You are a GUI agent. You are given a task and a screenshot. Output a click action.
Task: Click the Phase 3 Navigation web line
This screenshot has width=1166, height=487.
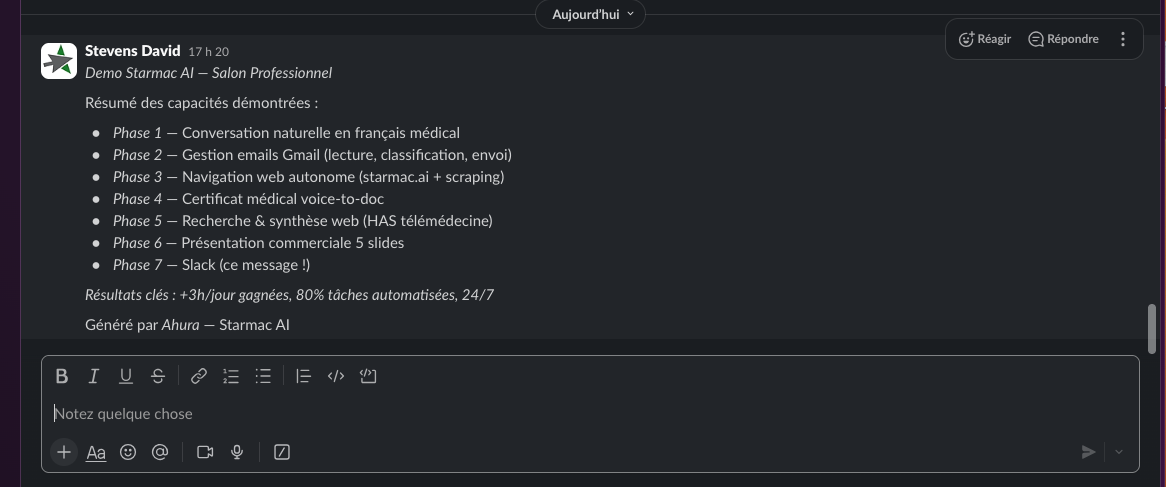(x=309, y=177)
